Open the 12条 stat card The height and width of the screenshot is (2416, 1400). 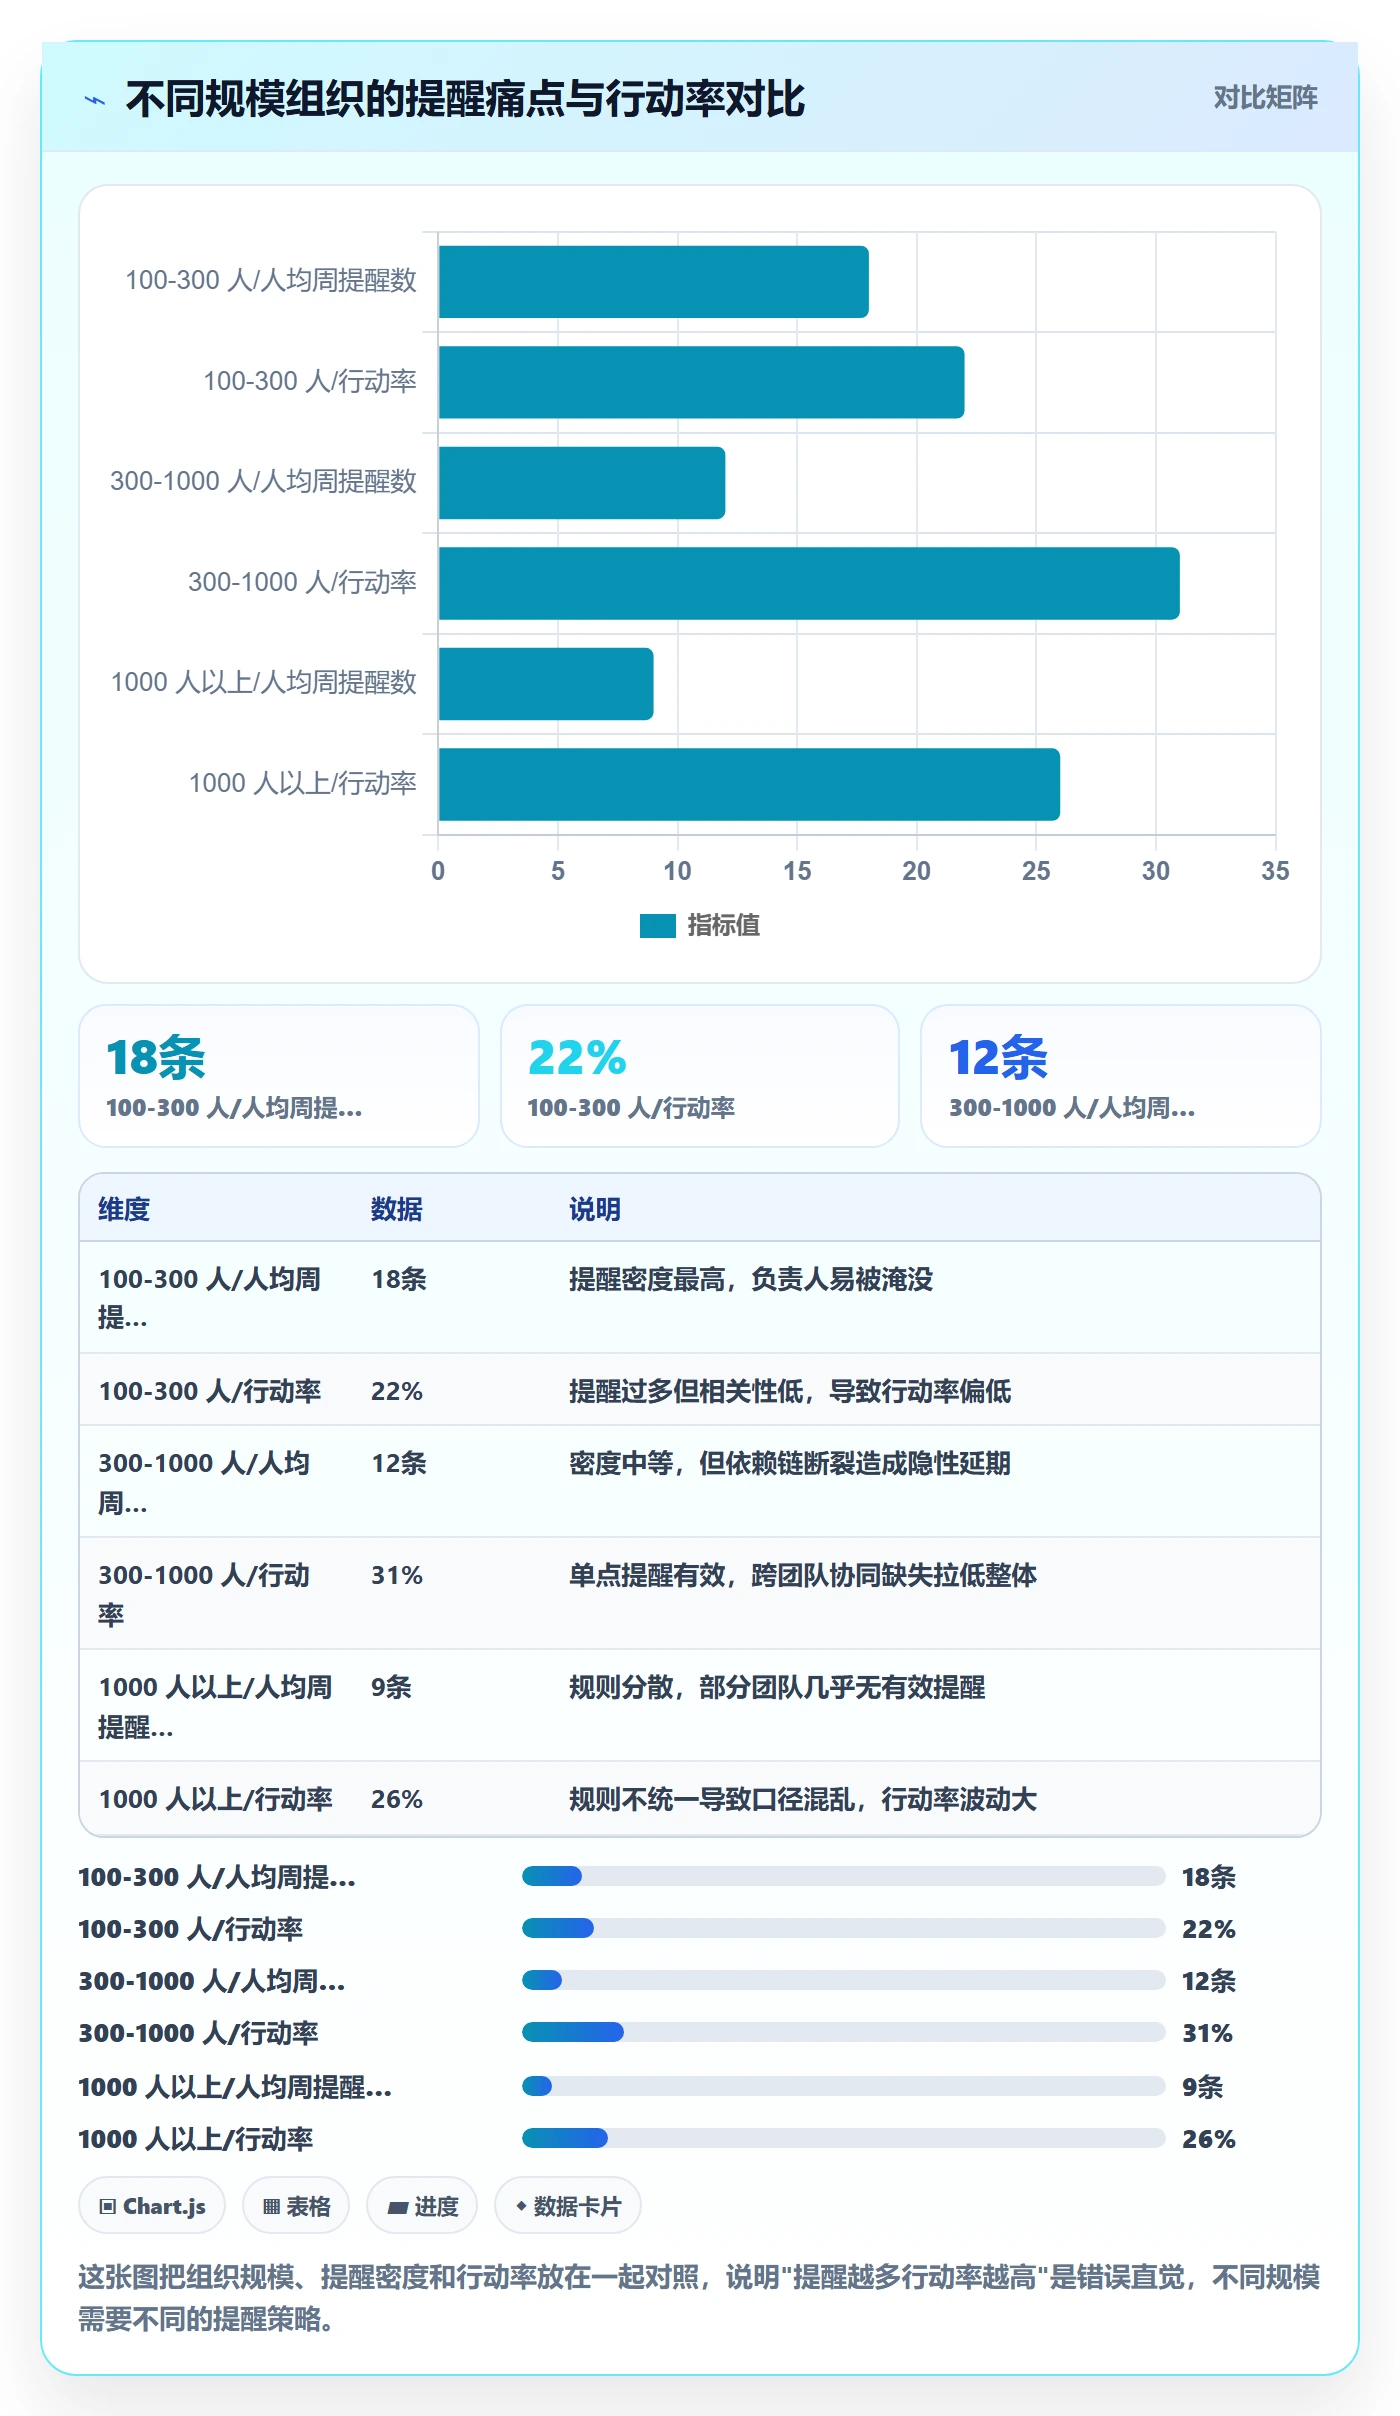click(1121, 1076)
